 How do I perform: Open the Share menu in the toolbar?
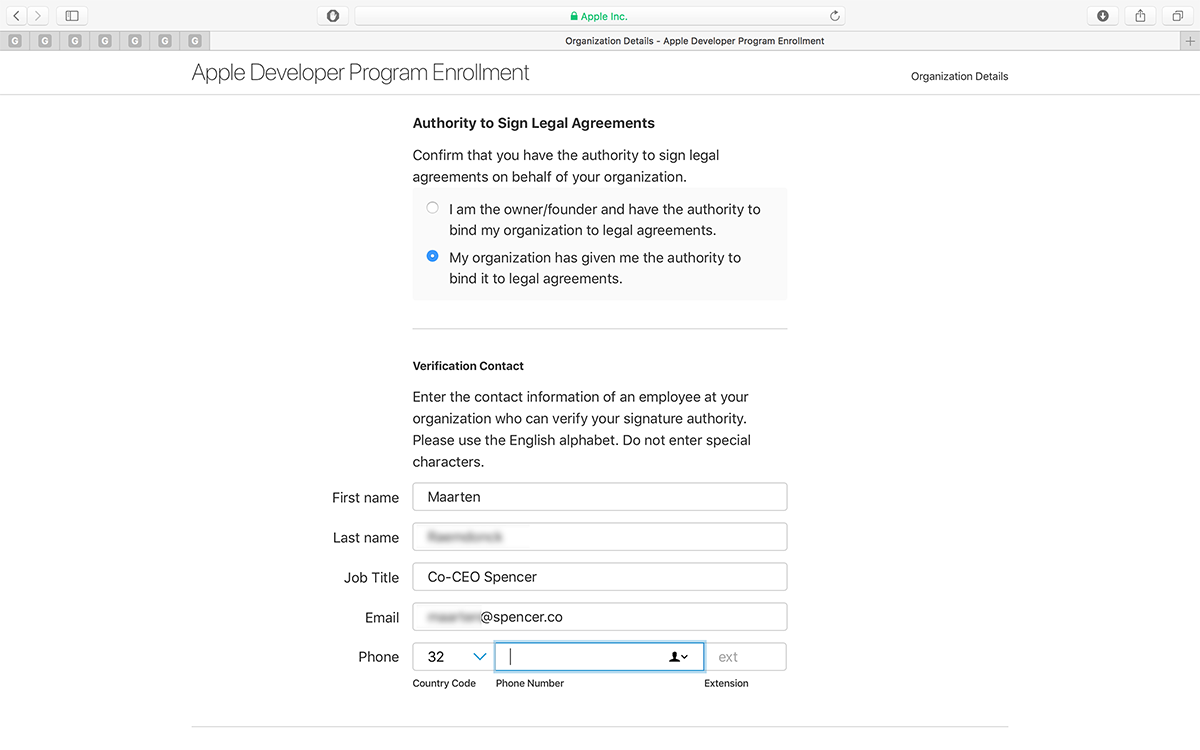pos(1140,16)
